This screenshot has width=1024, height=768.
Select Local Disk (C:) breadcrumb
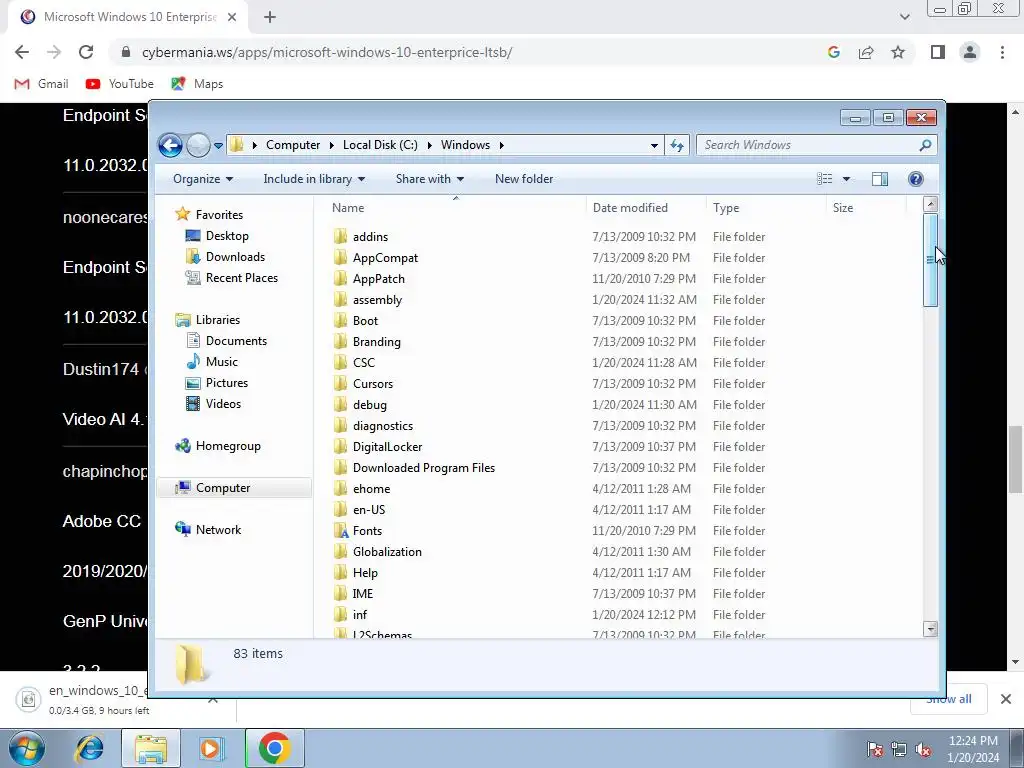click(x=380, y=145)
